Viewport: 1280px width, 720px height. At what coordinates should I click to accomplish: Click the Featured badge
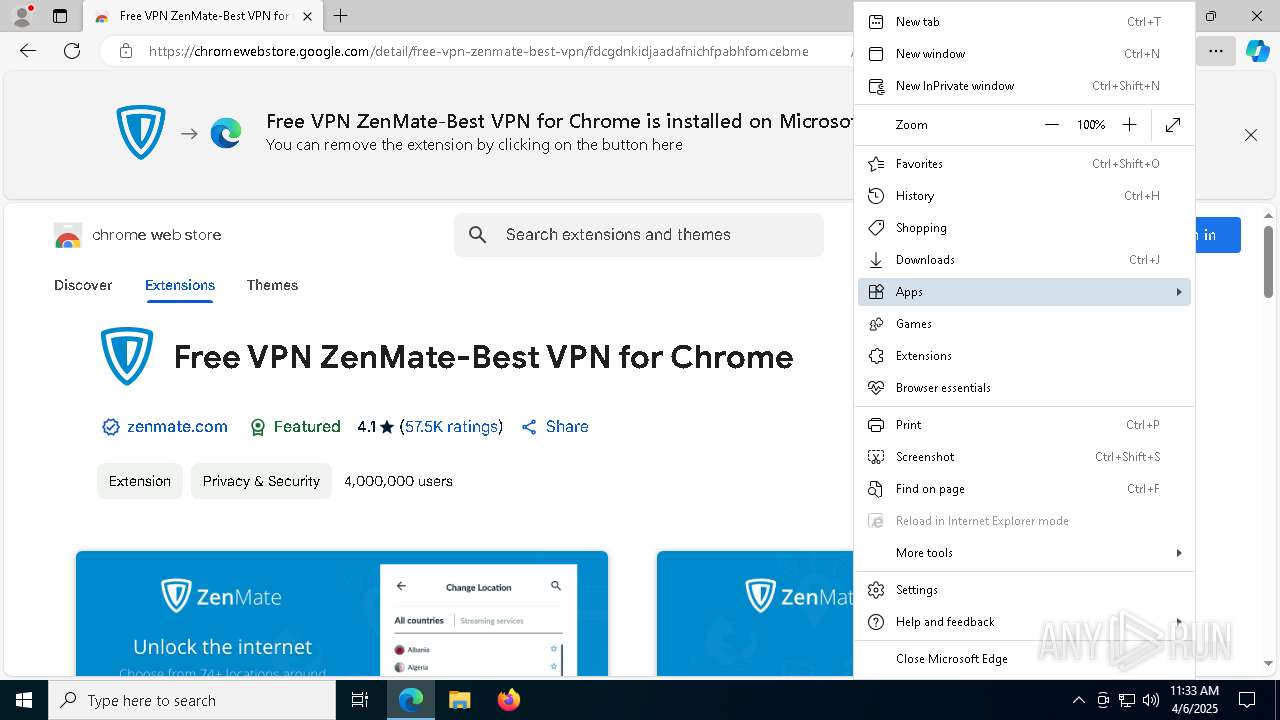pyautogui.click(x=295, y=427)
